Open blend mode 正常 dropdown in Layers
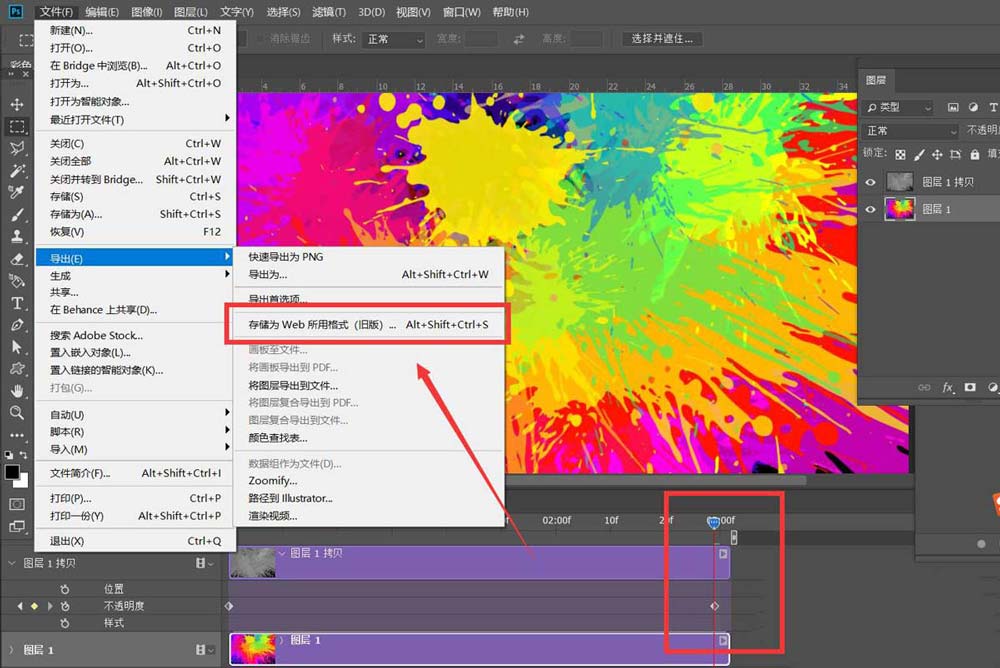The height and width of the screenshot is (668, 1000). click(911, 131)
